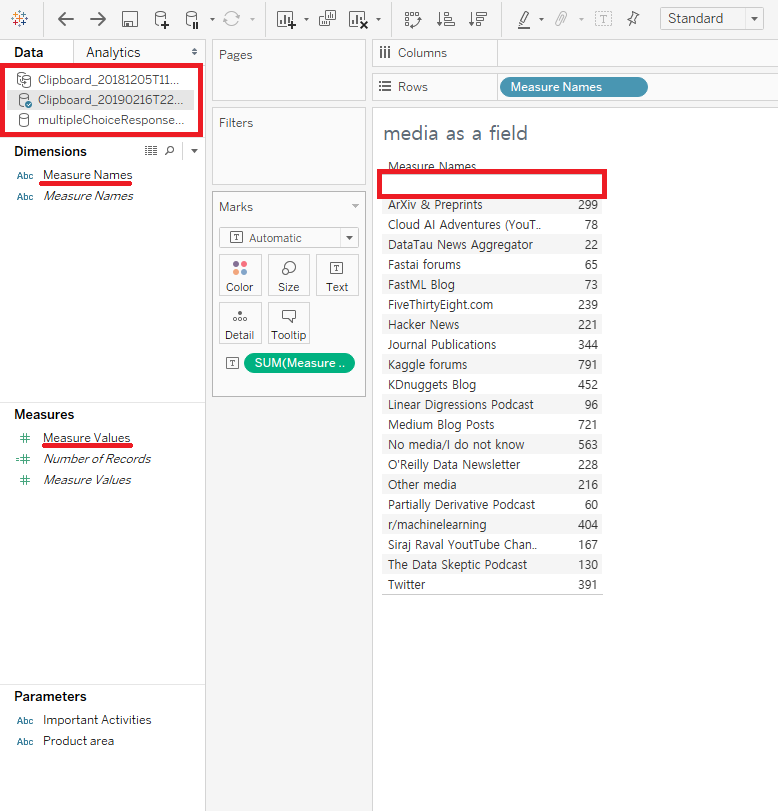Click the Show mark labels icon
This screenshot has height=811, width=778.
click(603, 20)
